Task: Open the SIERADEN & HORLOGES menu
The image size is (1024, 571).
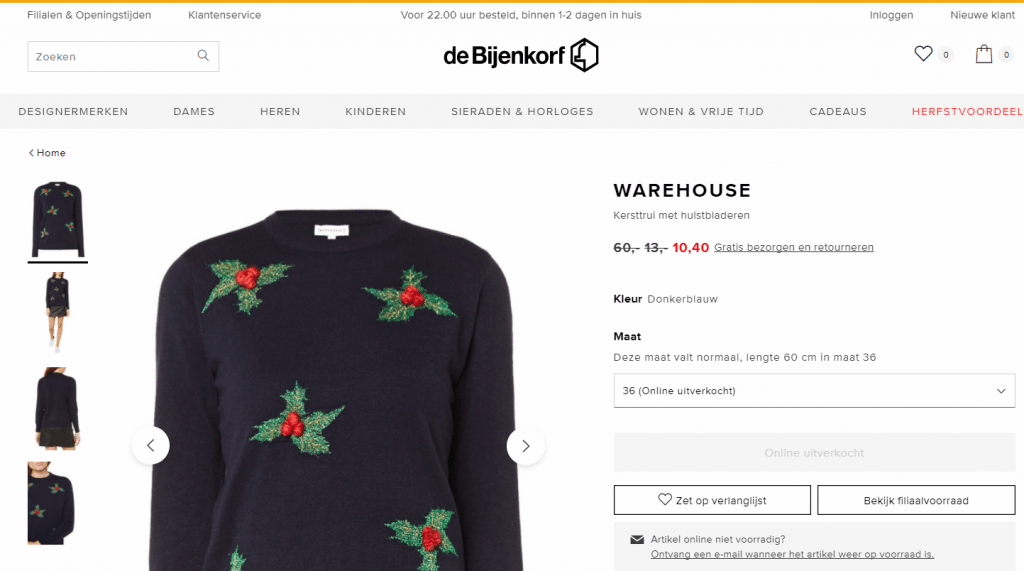Action: point(522,112)
